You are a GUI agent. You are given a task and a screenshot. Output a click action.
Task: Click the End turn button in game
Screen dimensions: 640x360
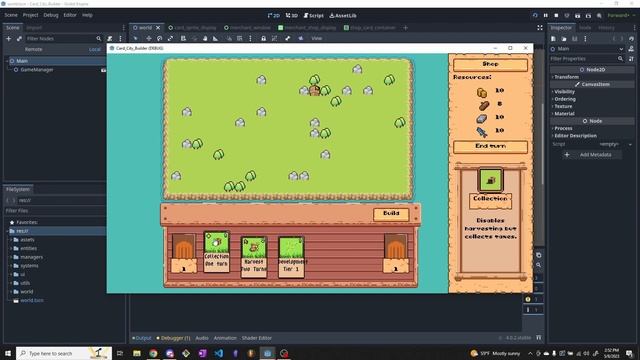point(490,147)
